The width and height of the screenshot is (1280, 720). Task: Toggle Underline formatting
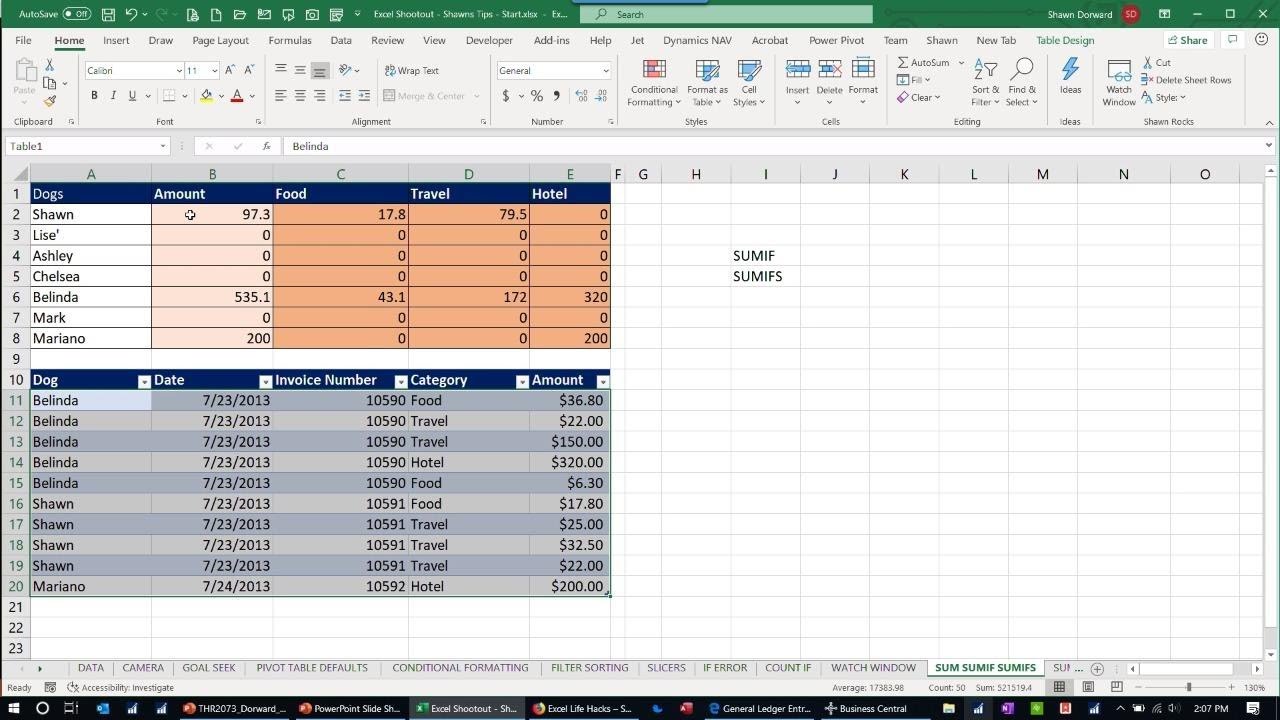coord(131,96)
